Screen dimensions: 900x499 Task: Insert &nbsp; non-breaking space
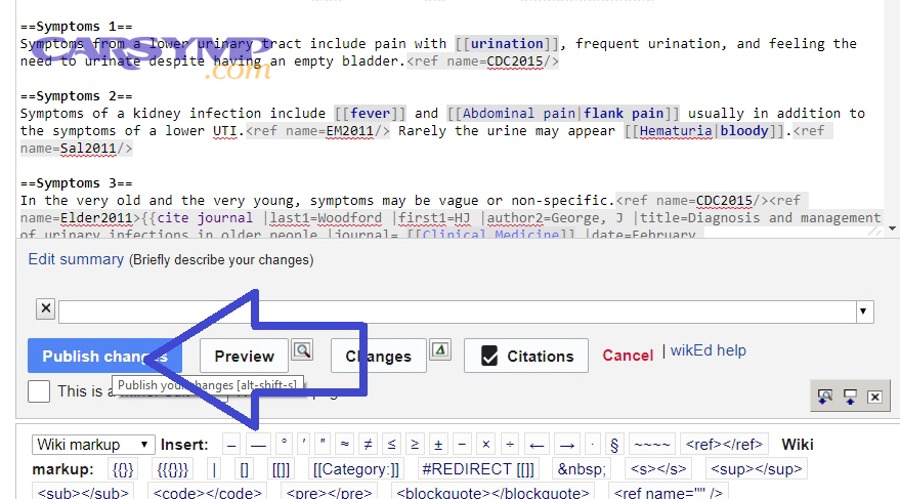581,469
